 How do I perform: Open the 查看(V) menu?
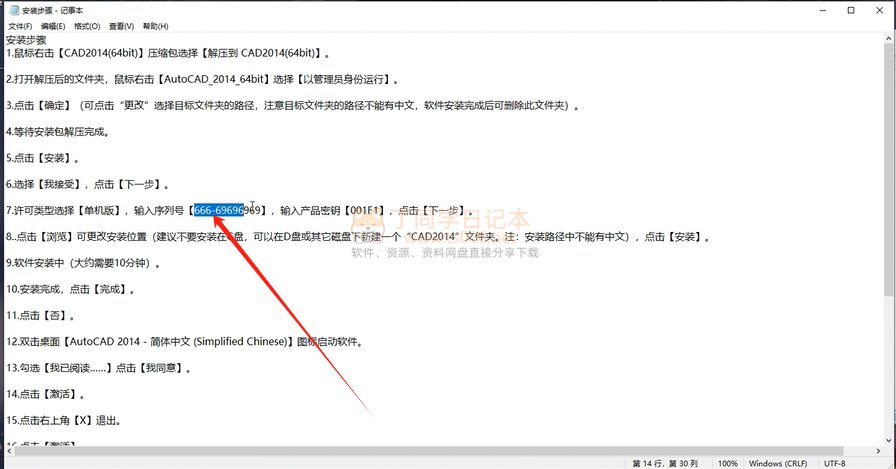pos(121,26)
